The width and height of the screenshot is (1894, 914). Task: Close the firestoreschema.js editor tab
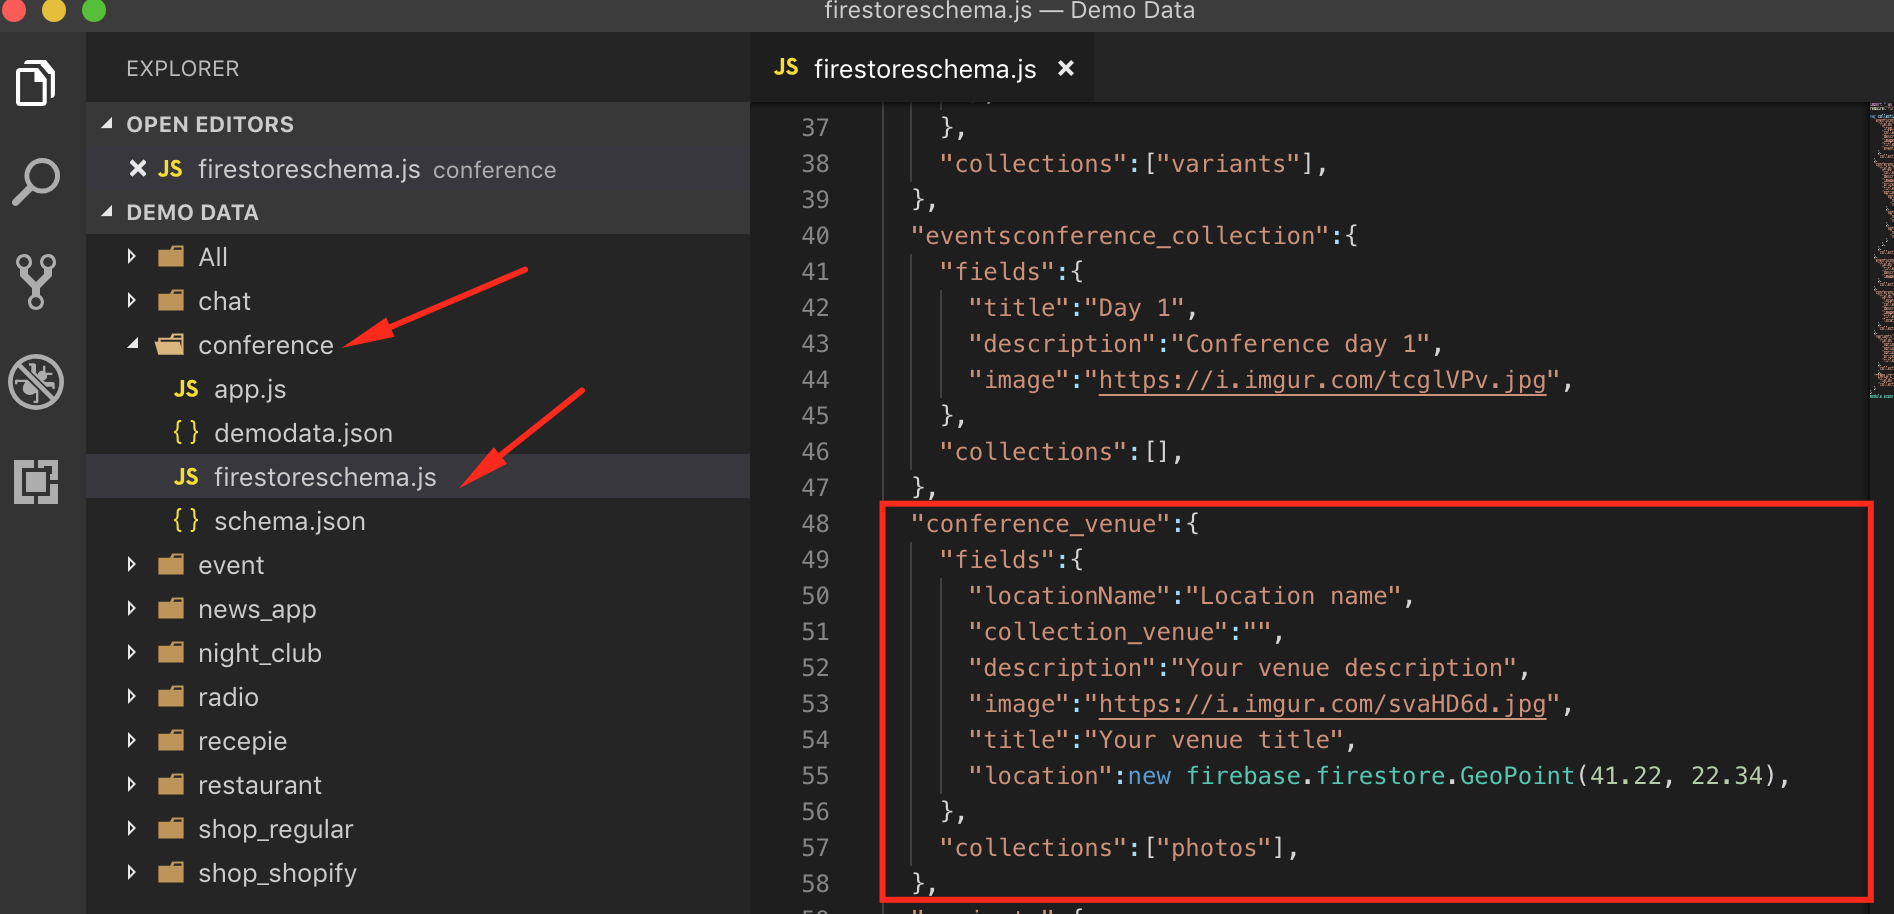(1066, 68)
